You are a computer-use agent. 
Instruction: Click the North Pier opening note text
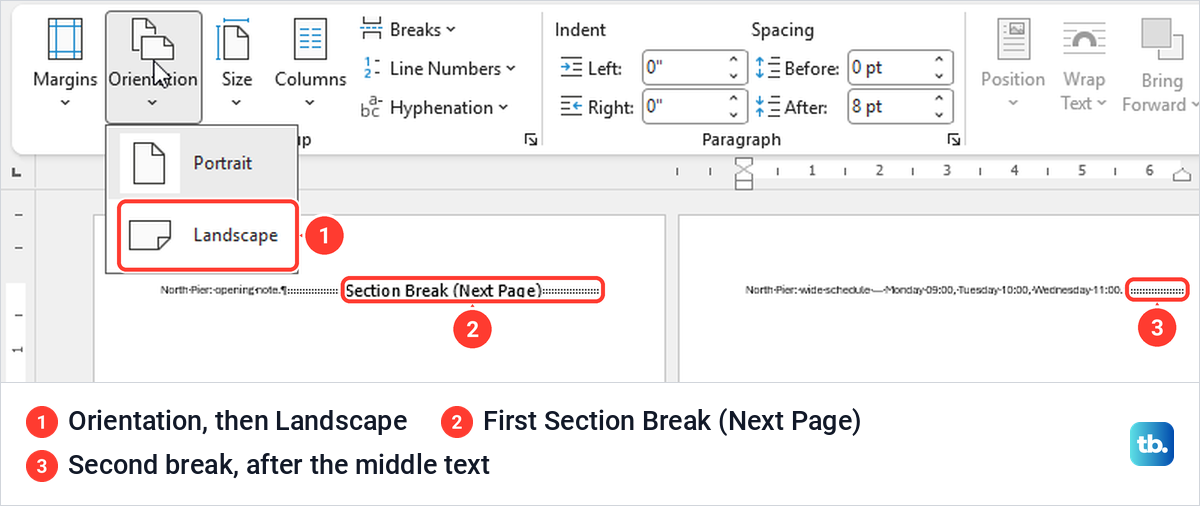(224, 291)
